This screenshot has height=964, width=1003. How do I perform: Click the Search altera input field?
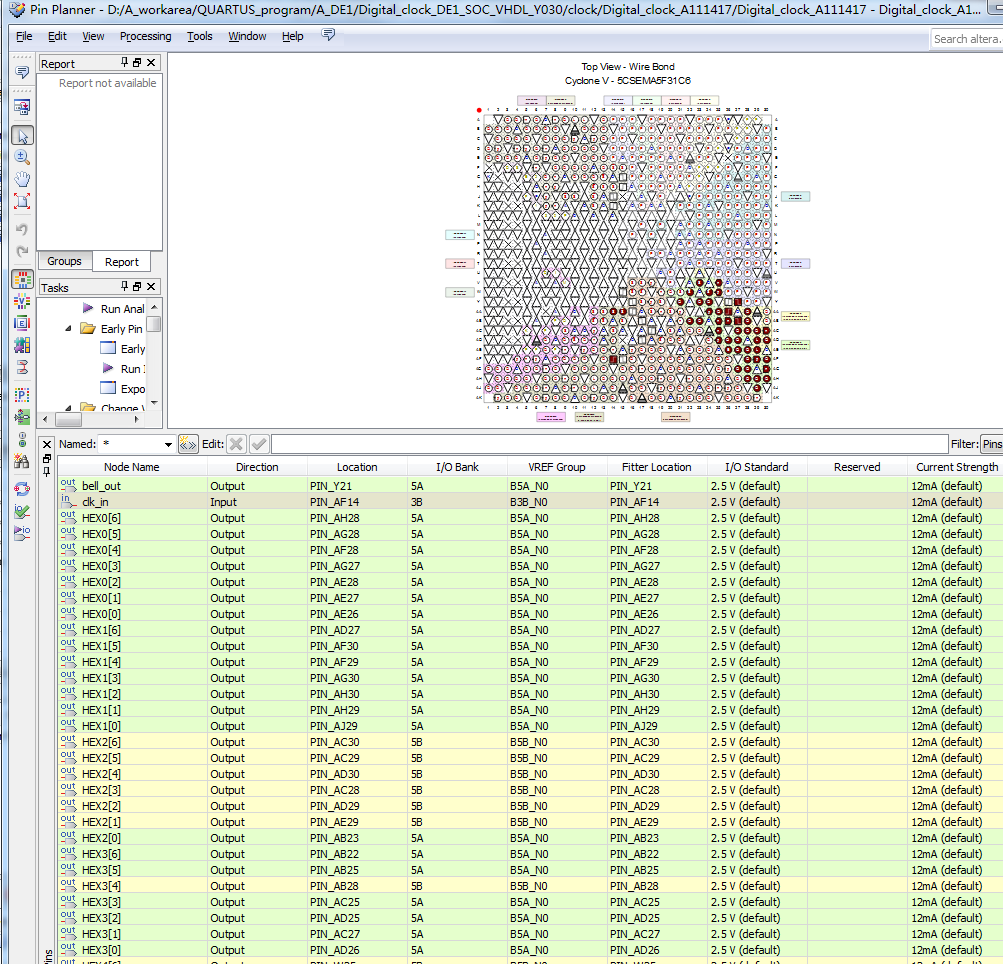967,39
